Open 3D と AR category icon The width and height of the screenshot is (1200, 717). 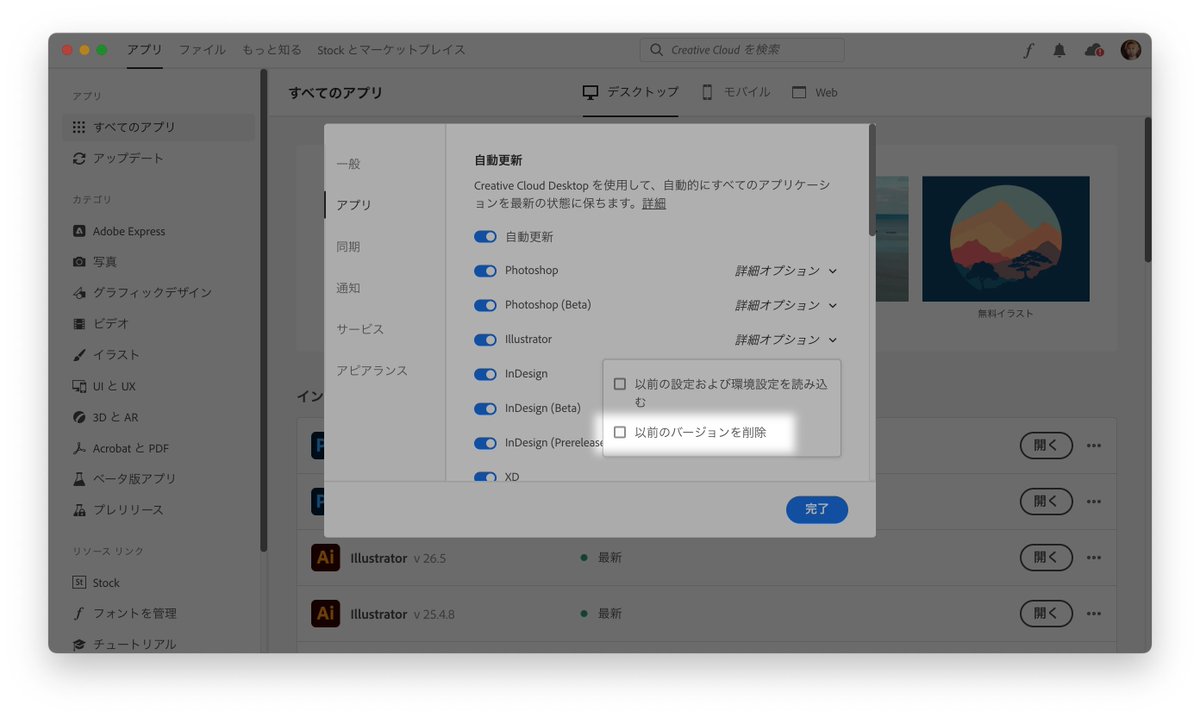79,417
